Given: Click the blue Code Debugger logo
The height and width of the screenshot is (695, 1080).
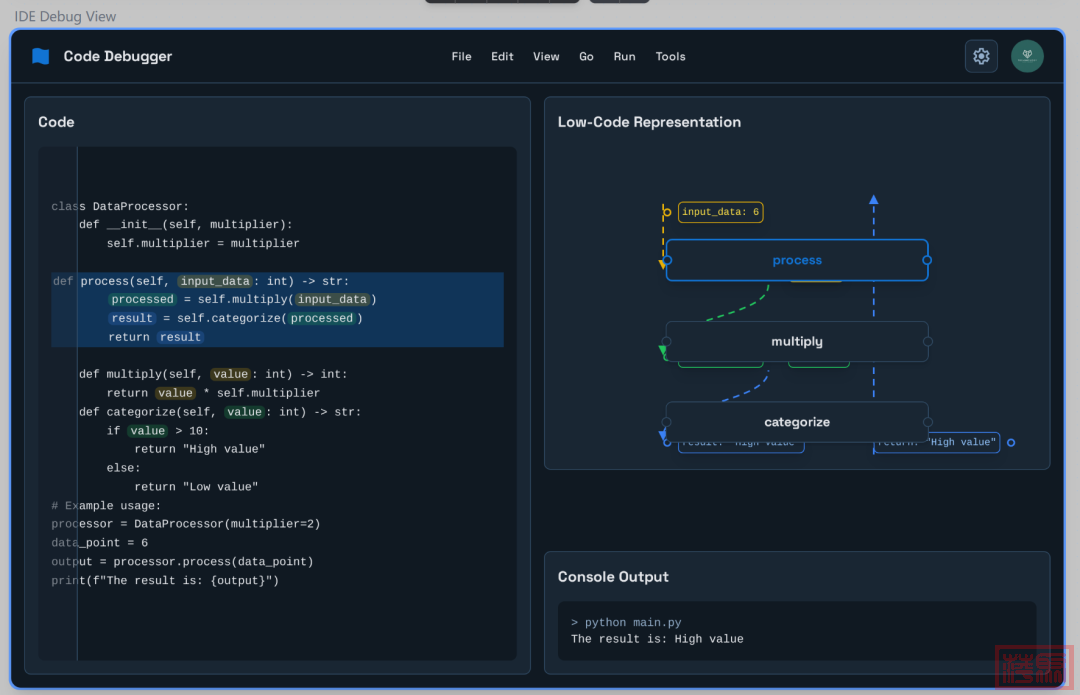Looking at the screenshot, I should [x=41, y=57].
